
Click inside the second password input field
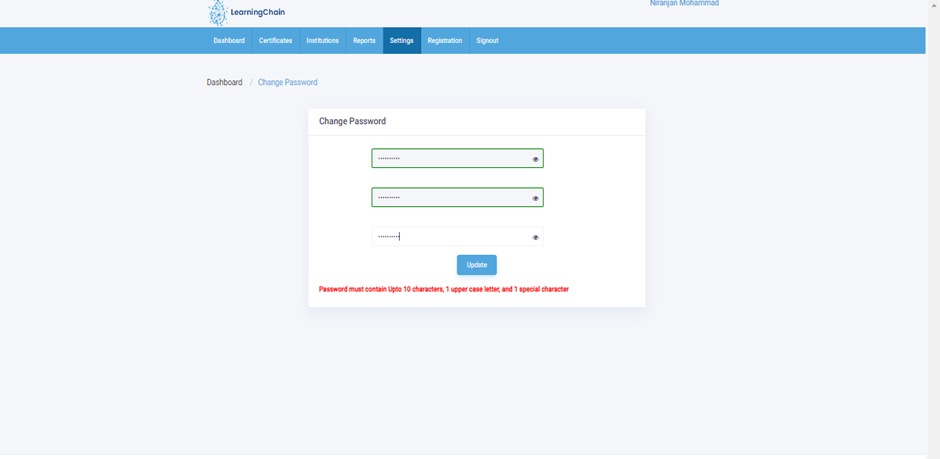pyautogui.click(x=450, y=198)
